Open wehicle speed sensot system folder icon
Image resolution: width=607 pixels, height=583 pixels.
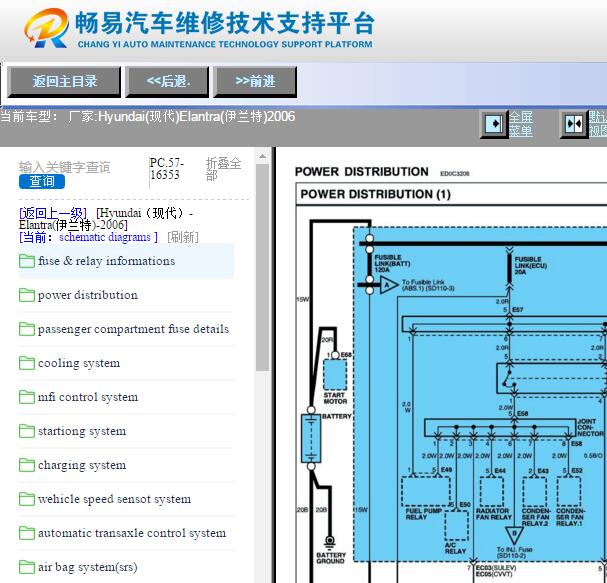pos(27,499)
